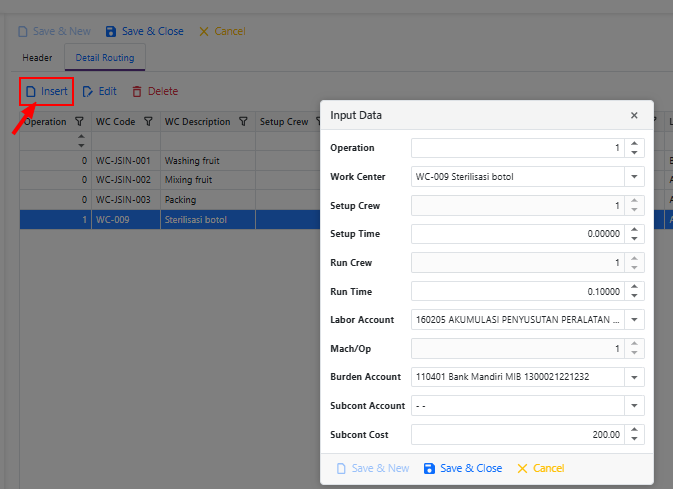673x489 pixels.
Task: Click Save & Close in the top toolbar
Action: point(145,31)
